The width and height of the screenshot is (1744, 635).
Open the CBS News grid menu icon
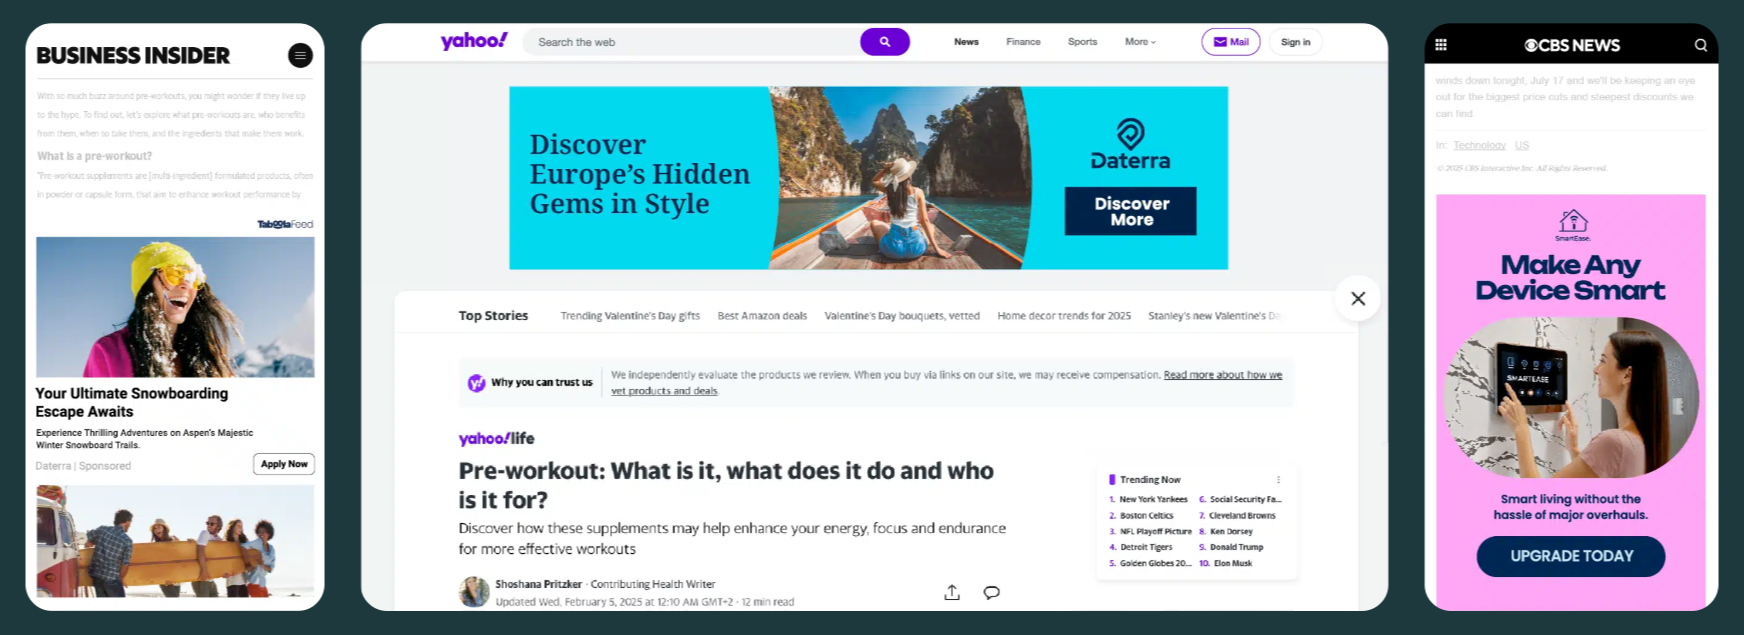[1441, 45]
